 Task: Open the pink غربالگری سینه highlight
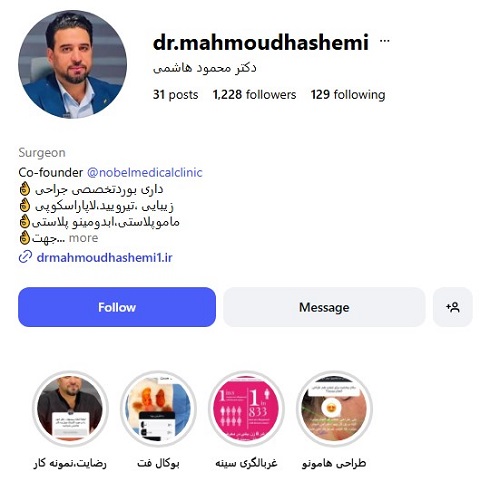(x=246, y=409)
